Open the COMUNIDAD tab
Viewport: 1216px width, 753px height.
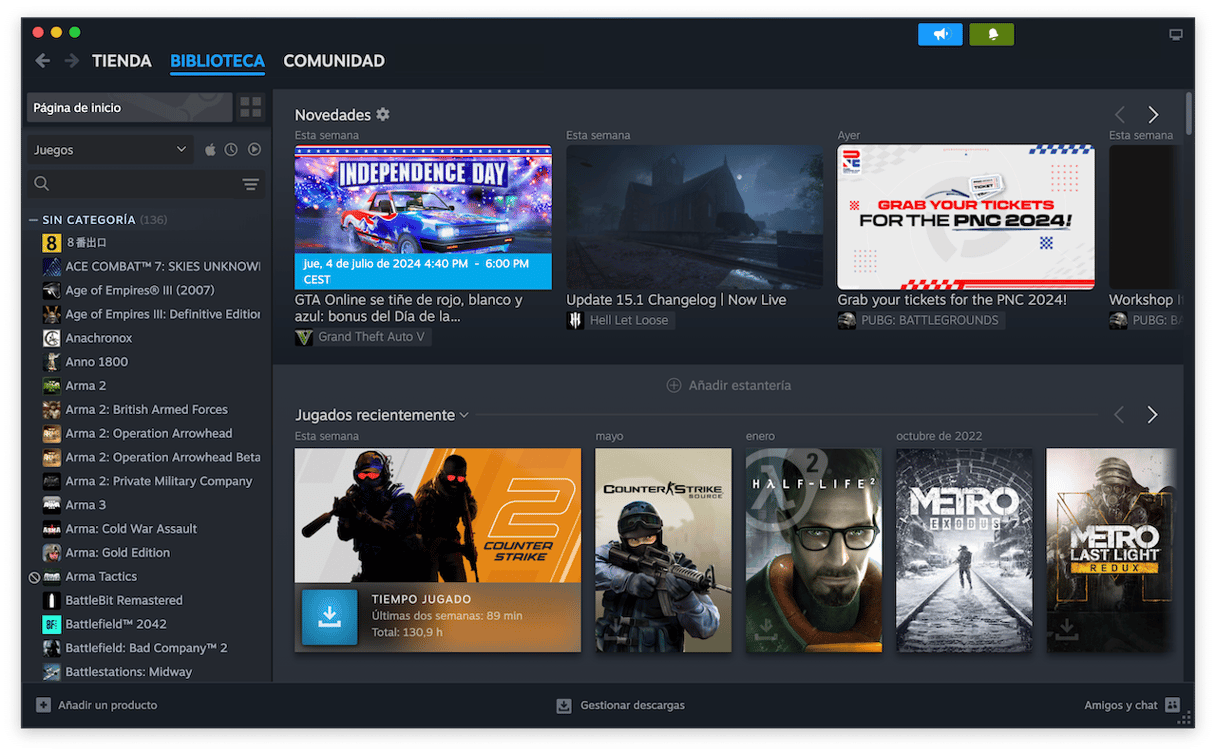pyautogui.click(x=334, y=61)
